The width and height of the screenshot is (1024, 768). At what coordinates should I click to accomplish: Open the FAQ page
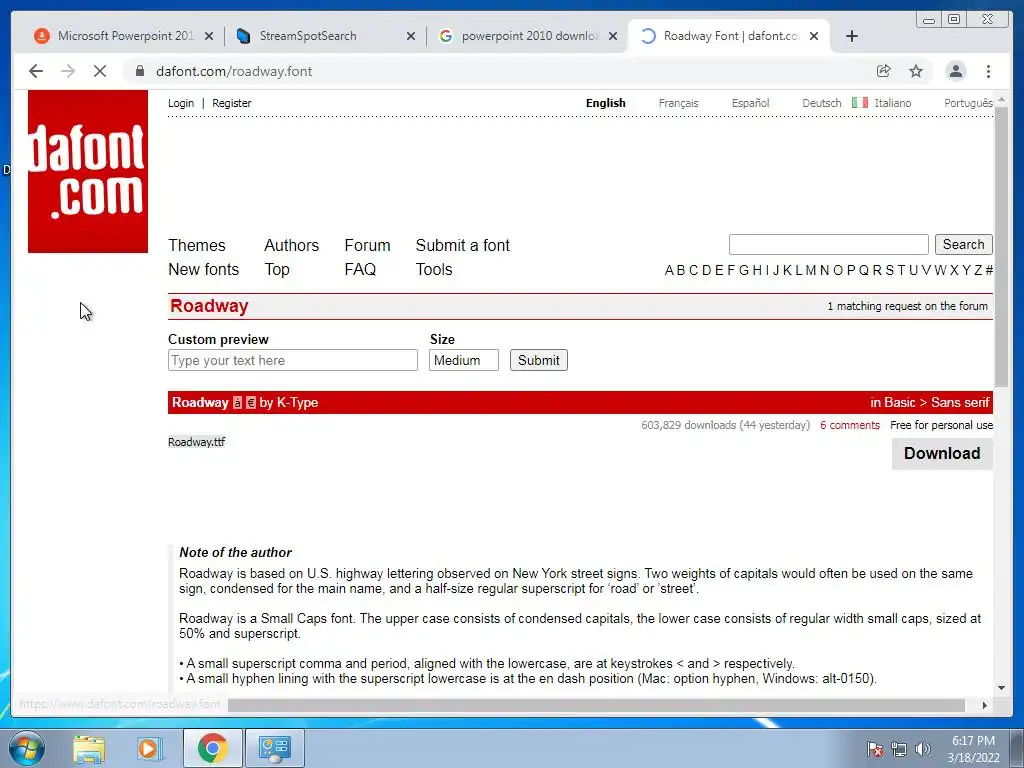coord(360,270)
